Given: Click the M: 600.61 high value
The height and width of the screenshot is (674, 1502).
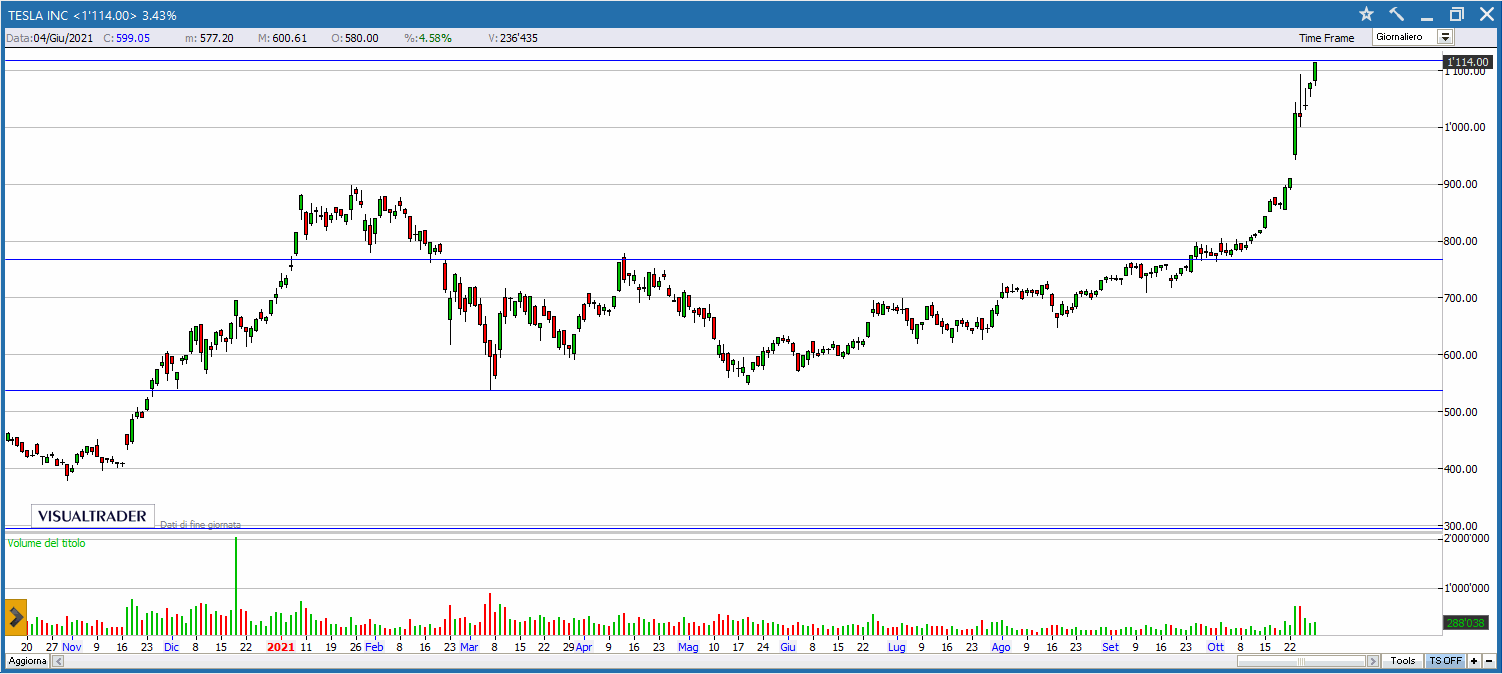Looking at the screenshot, I should (x=282, y=38).
